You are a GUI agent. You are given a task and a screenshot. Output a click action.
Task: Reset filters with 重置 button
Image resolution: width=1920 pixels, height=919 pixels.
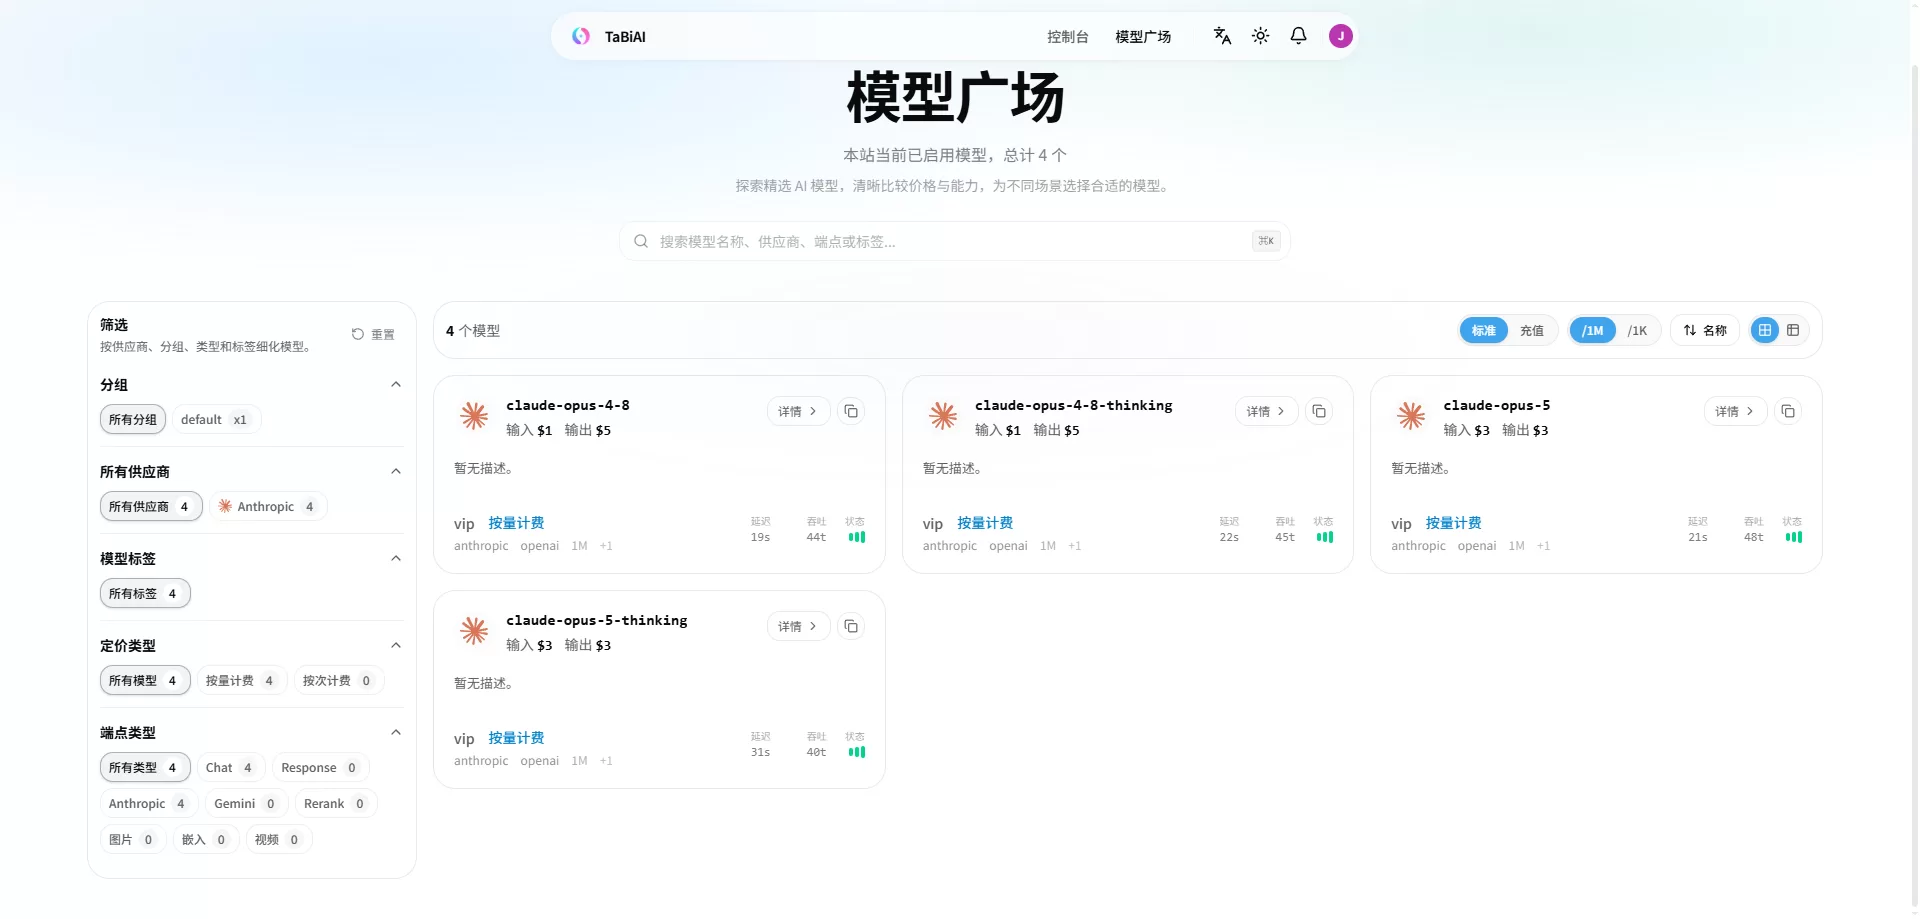pos(373,334)
